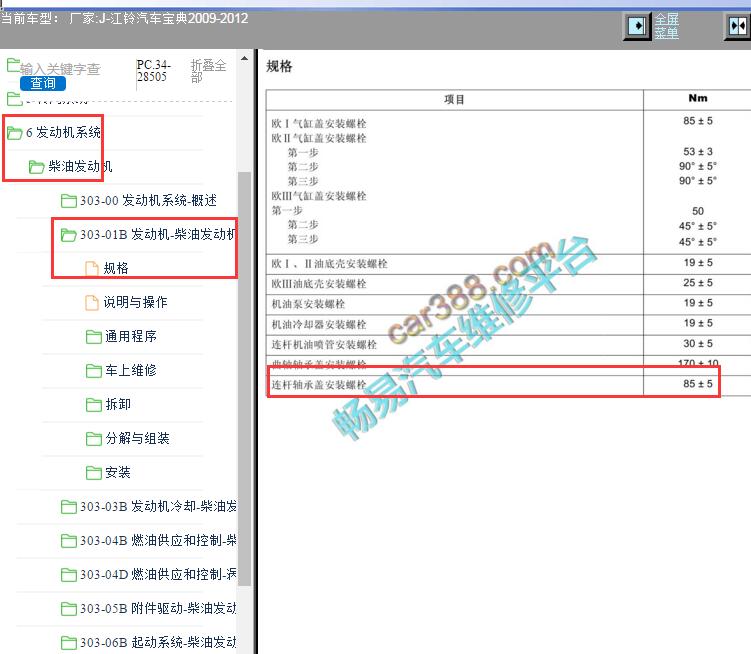Open the 全屏菜单 link

(667, 26)
